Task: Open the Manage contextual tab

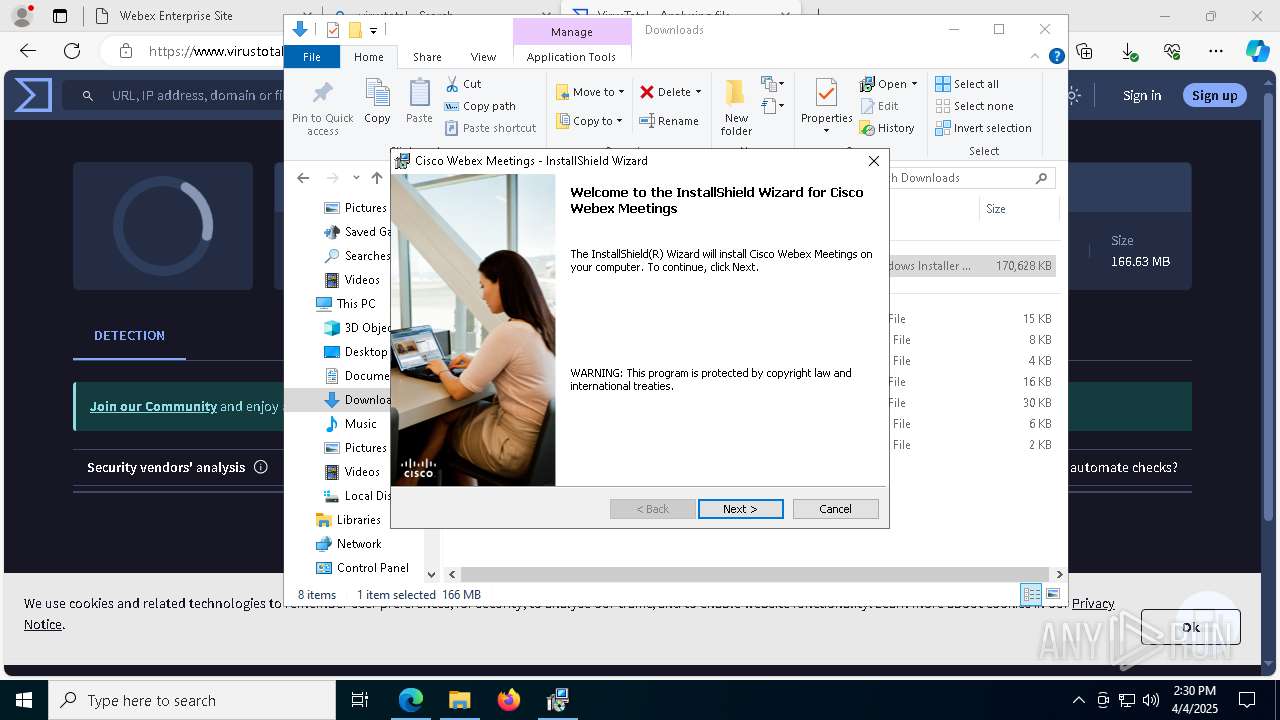Action: (572, 32)
